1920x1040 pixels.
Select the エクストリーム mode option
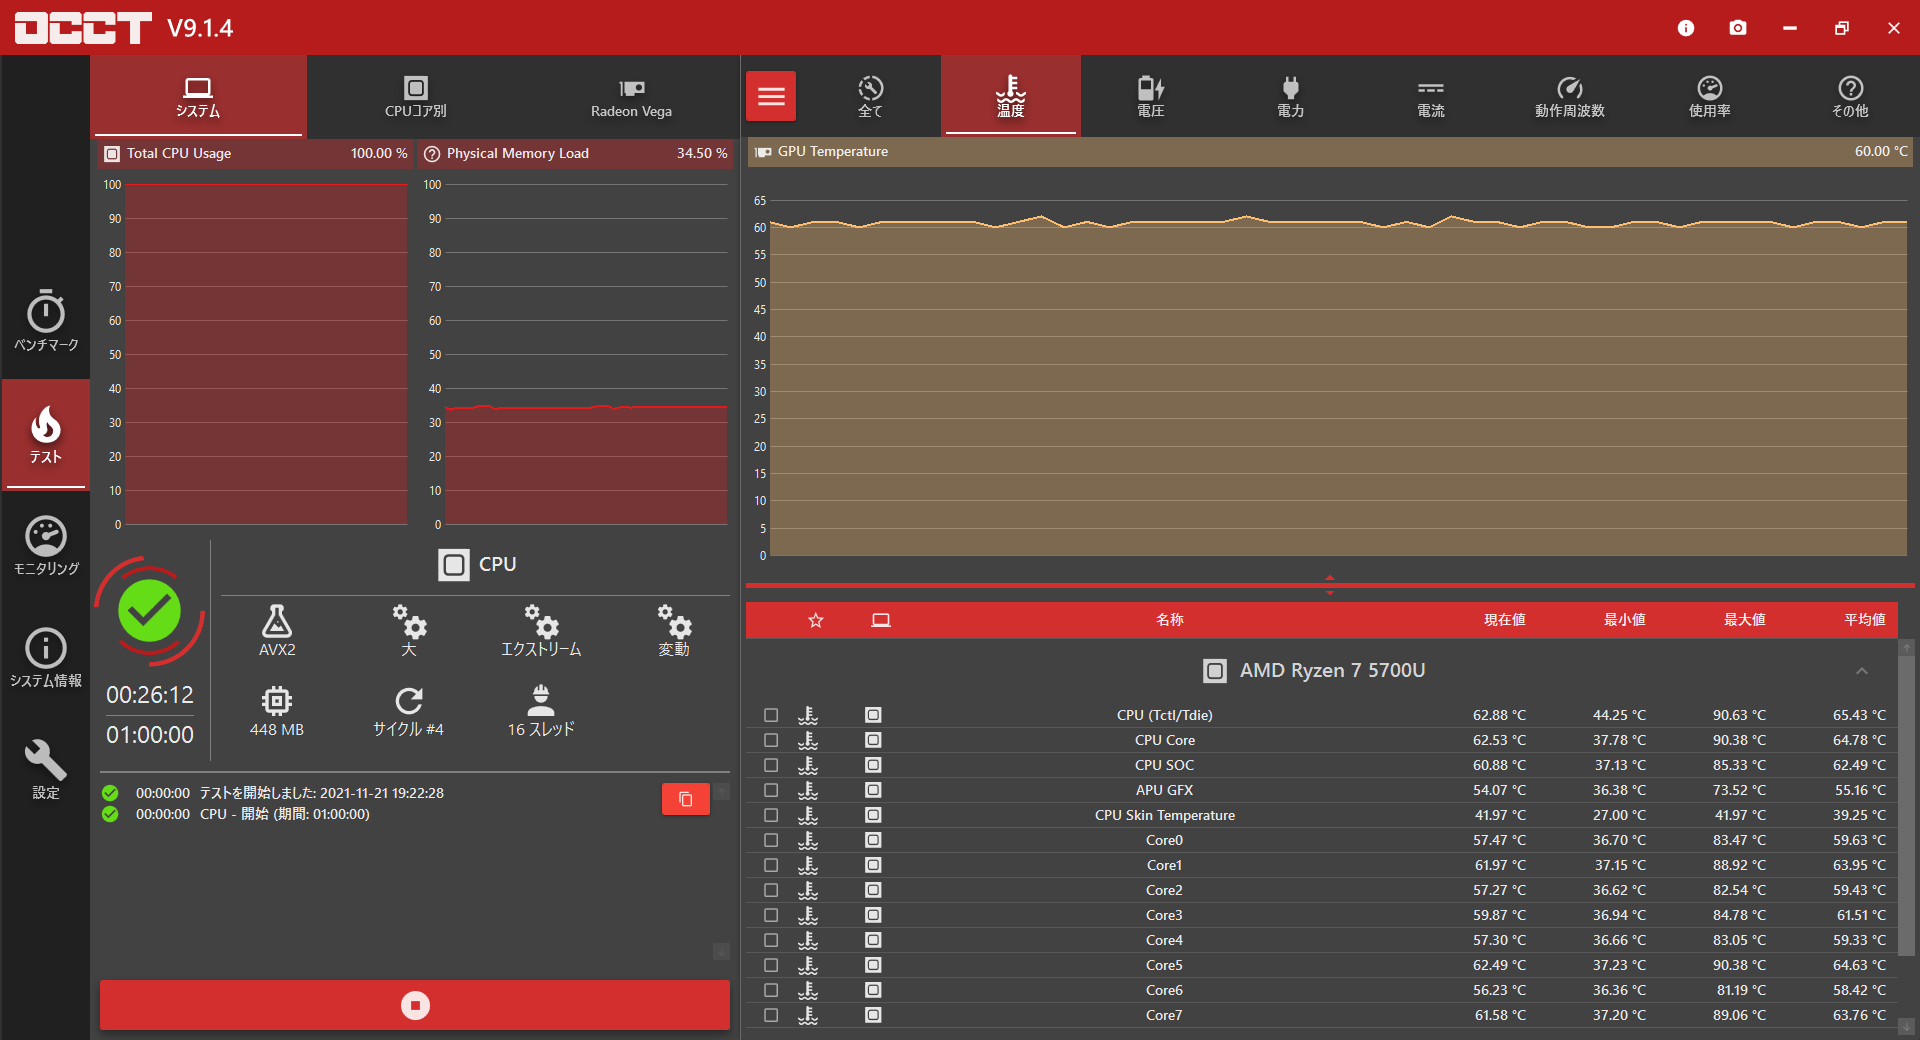541,630
